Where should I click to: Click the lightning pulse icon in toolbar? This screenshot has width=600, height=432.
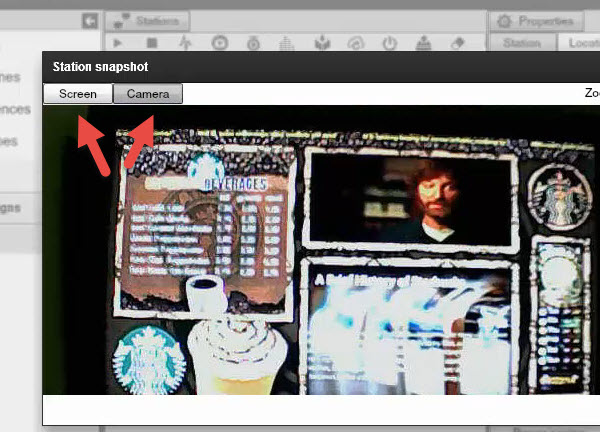(186, 43)
